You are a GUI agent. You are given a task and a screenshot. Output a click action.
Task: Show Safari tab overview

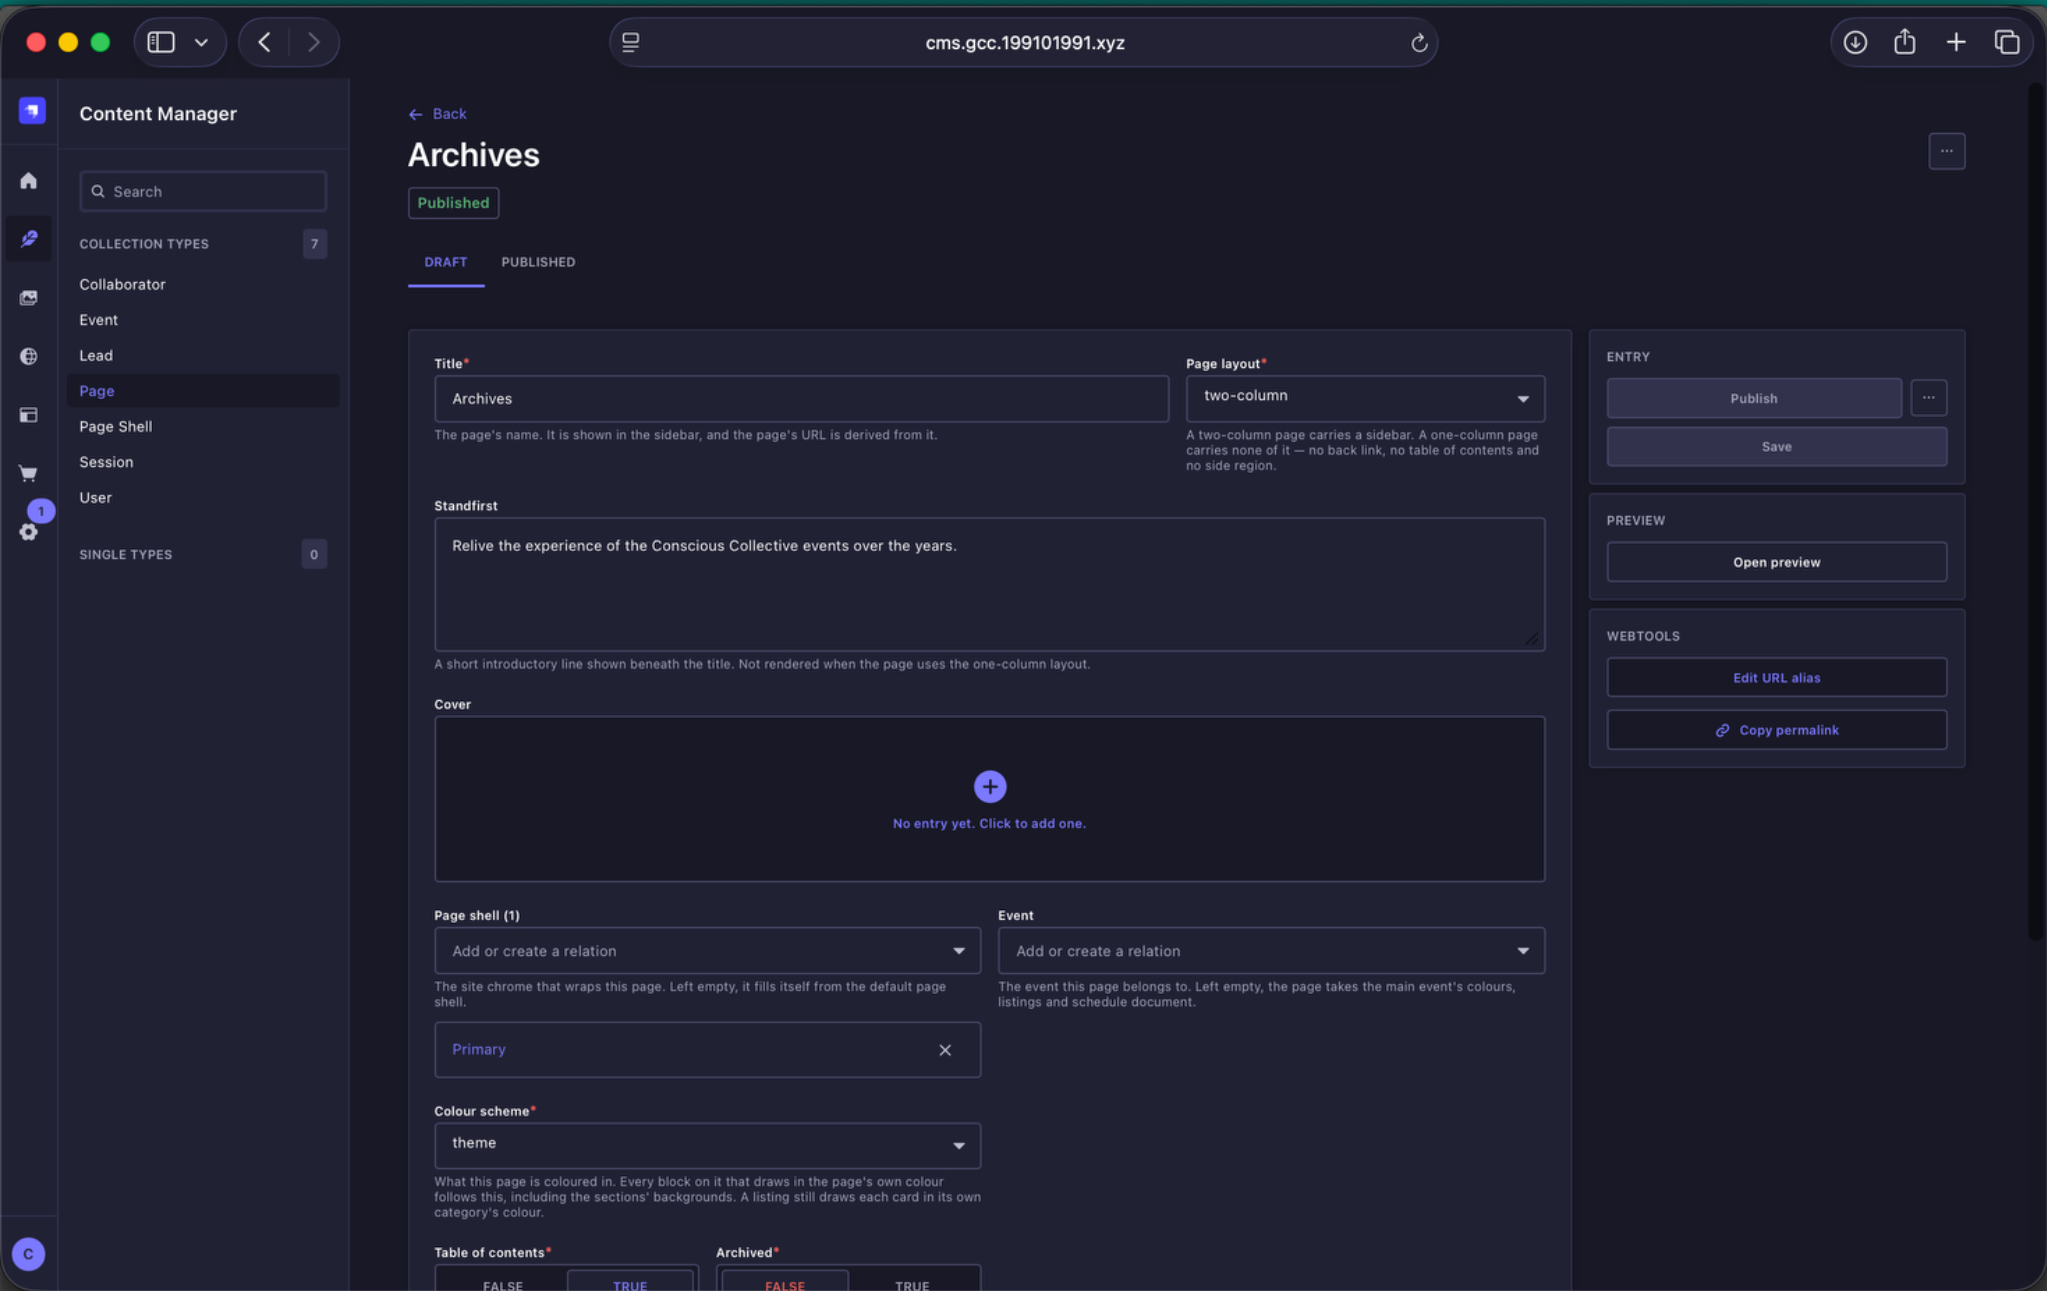tap(2006, 42)
